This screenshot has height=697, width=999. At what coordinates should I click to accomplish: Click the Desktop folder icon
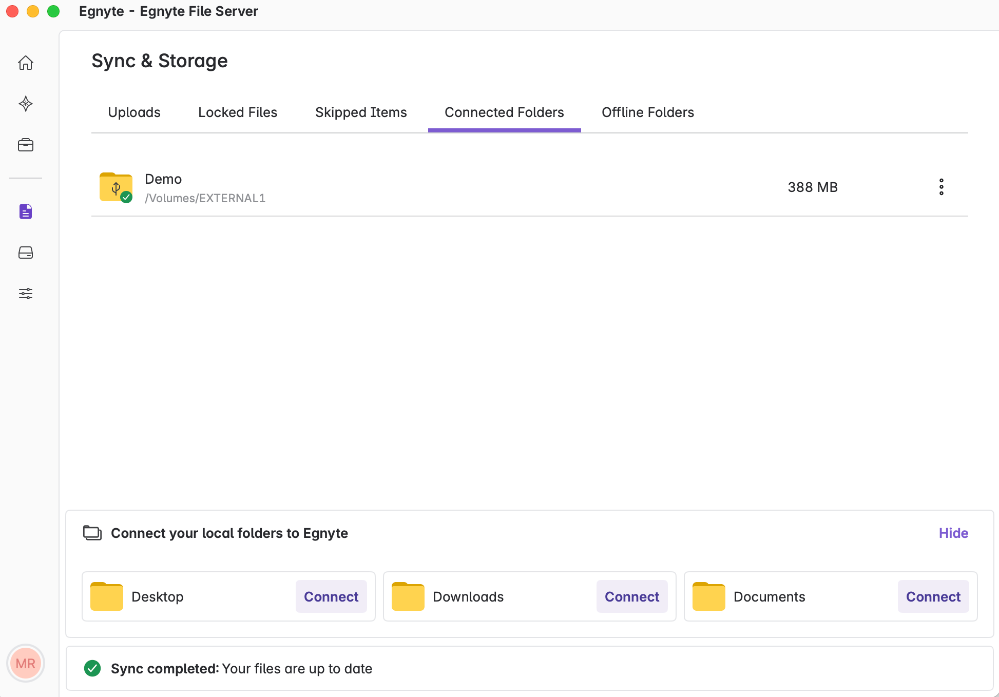tap(106, 596)
